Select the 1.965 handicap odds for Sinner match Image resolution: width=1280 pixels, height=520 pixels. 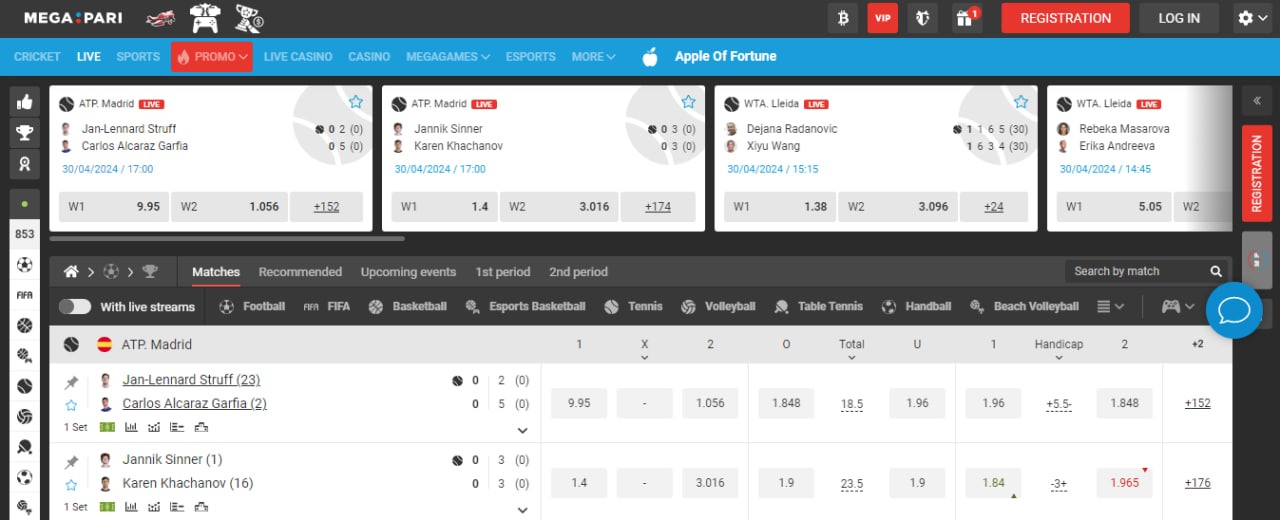point(1124,483)
